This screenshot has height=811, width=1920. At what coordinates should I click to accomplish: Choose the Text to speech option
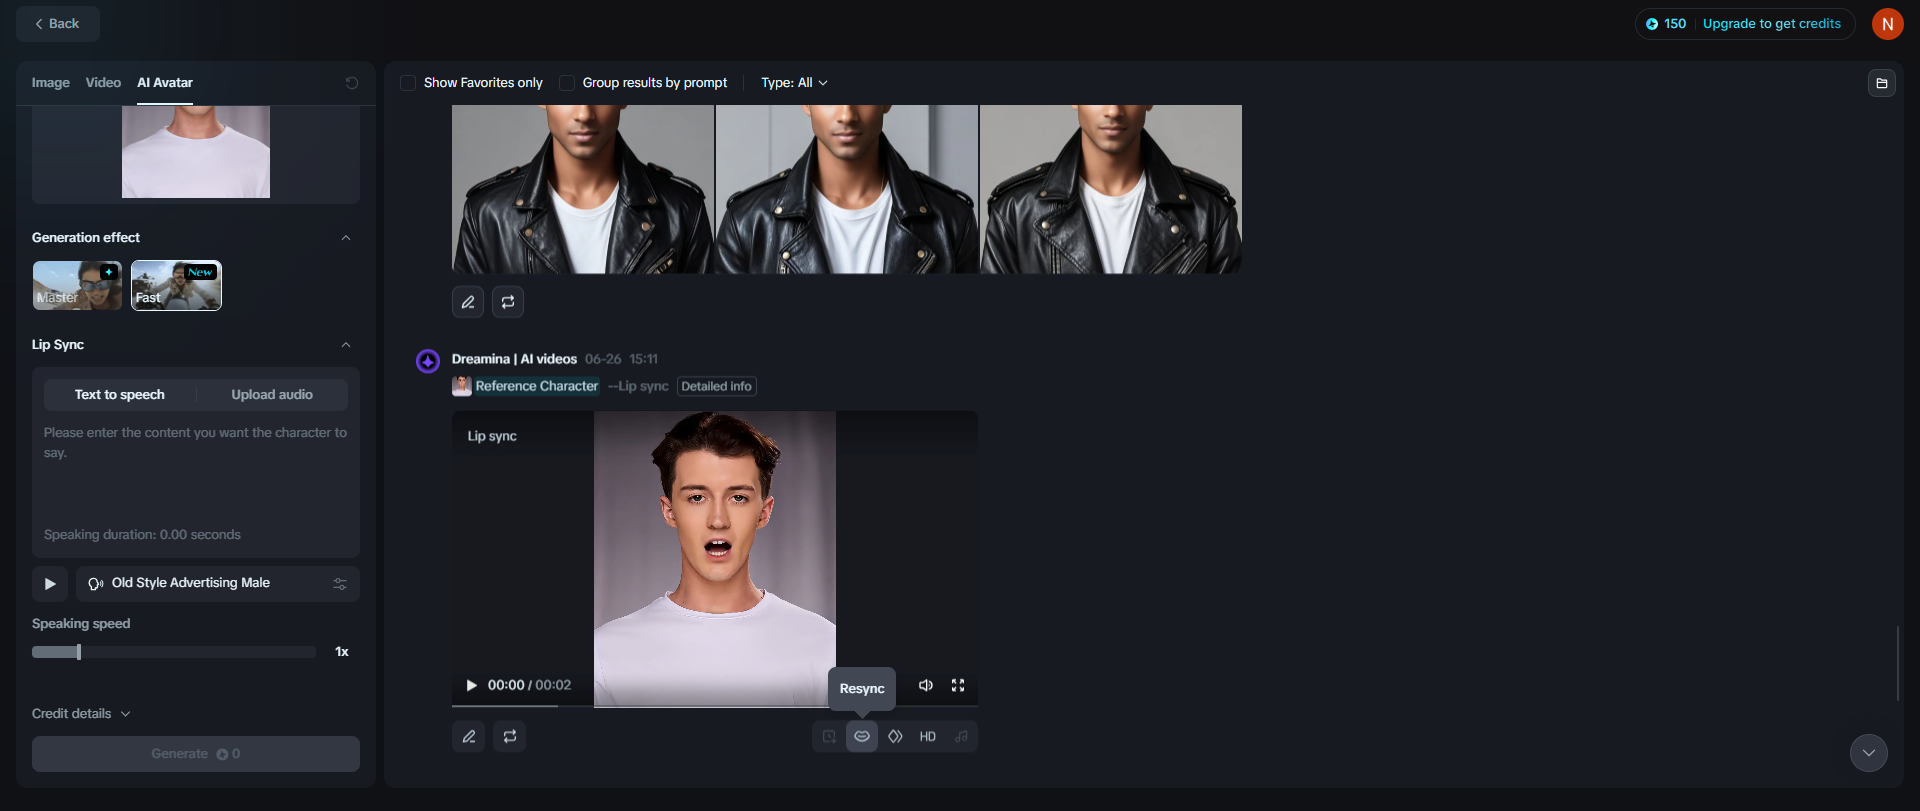pos(120,395)
